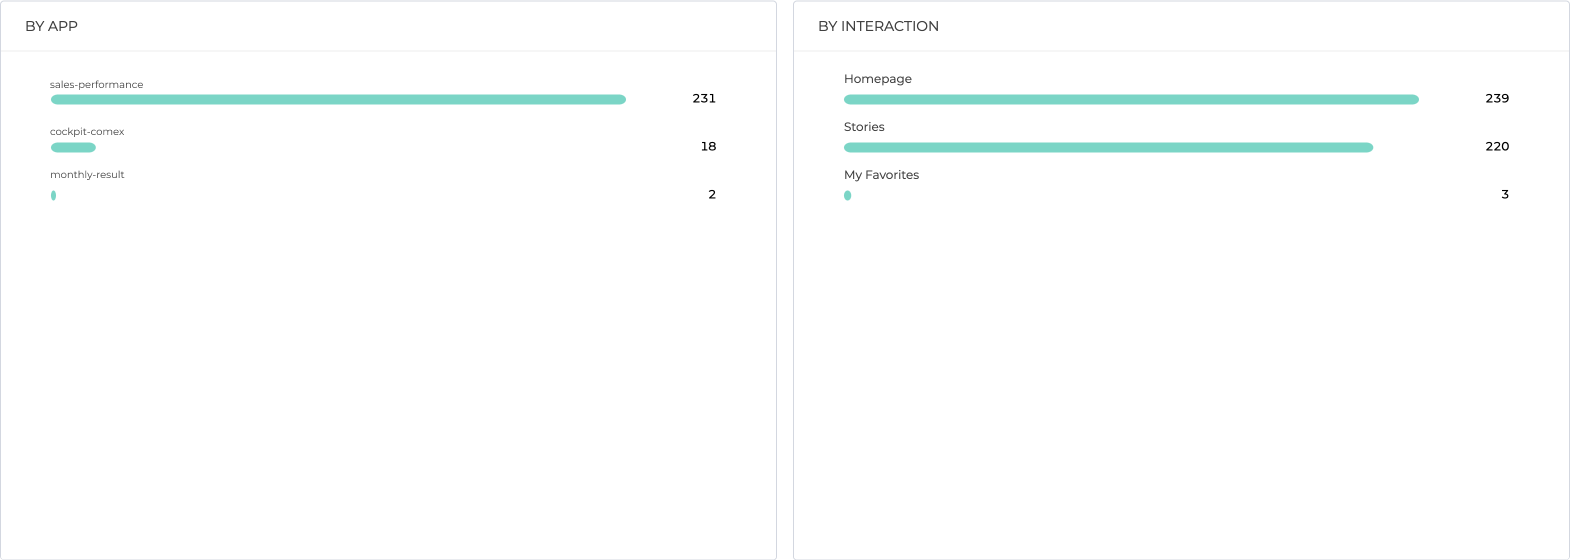Click the 3 count for My Favorites

click(1505, 194)
